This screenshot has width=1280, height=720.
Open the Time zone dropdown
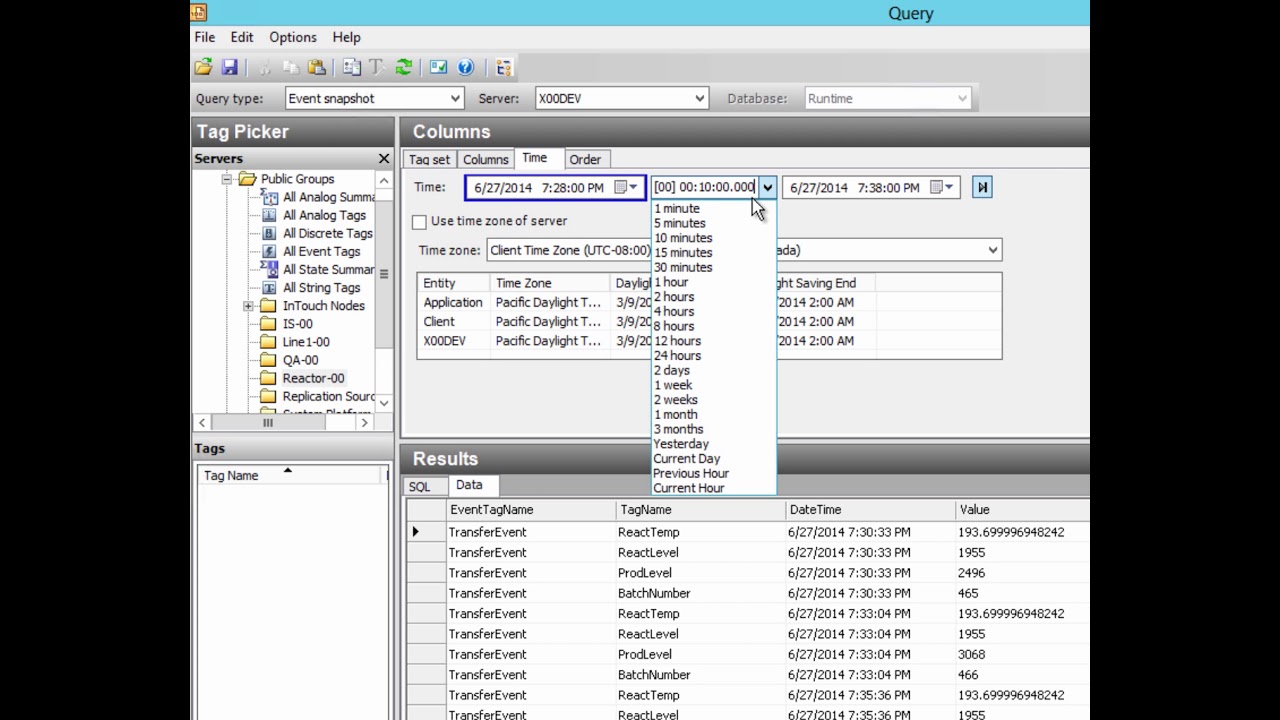coord(992,250)
